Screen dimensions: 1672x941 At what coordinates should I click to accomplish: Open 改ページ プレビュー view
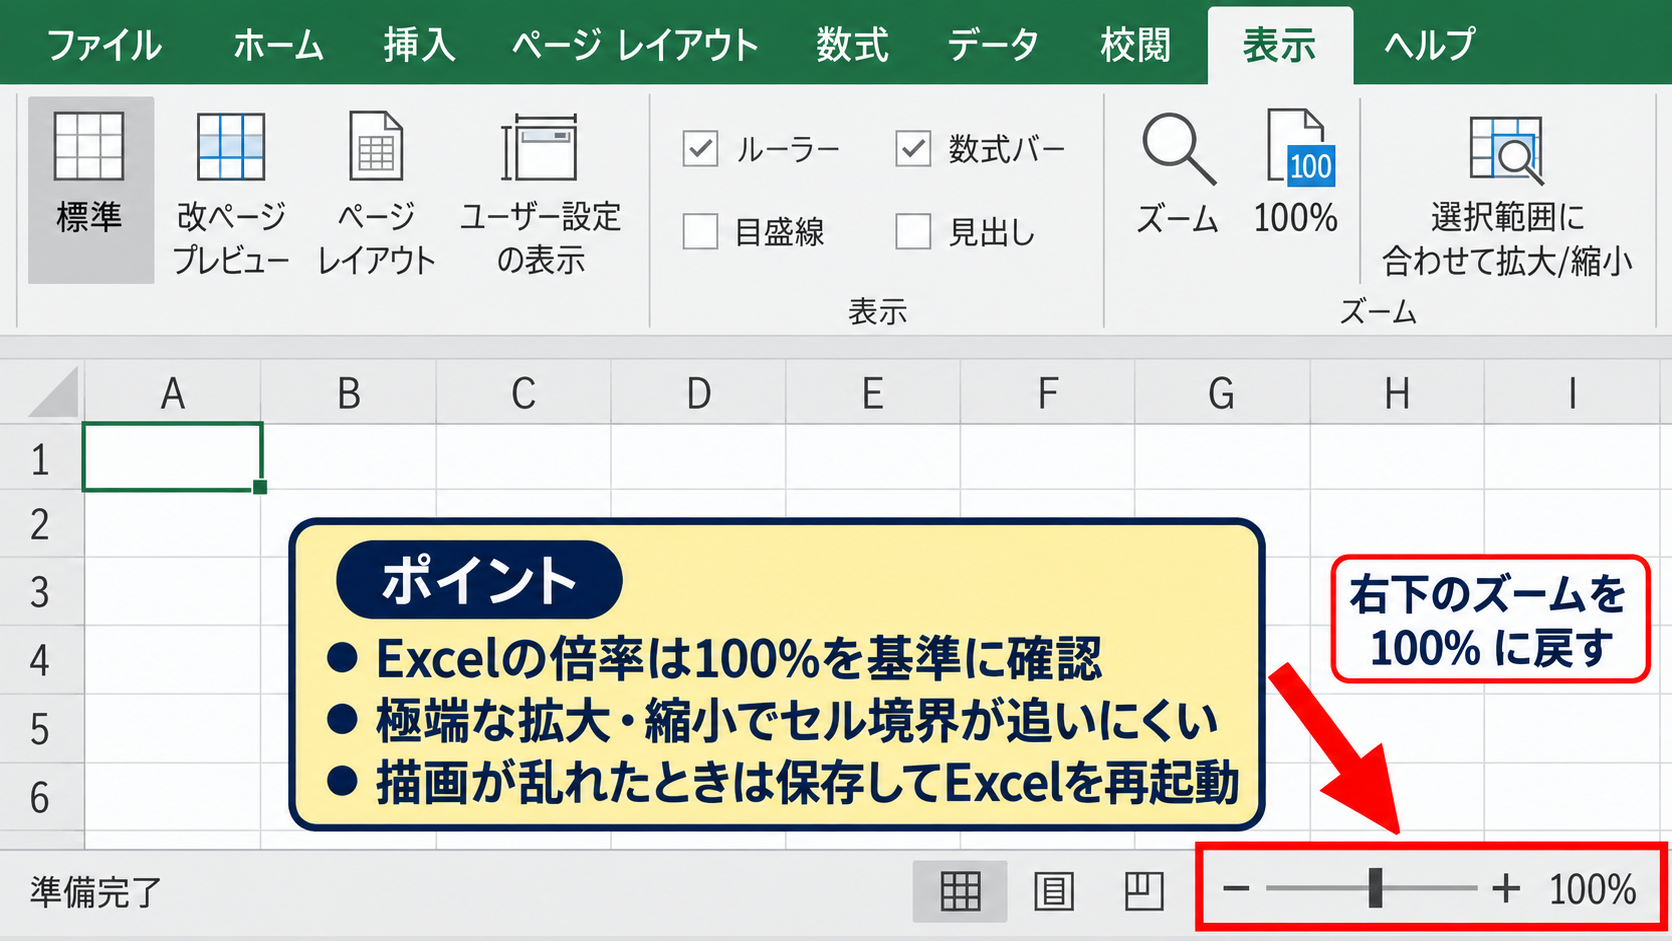[x=231, y=193]
